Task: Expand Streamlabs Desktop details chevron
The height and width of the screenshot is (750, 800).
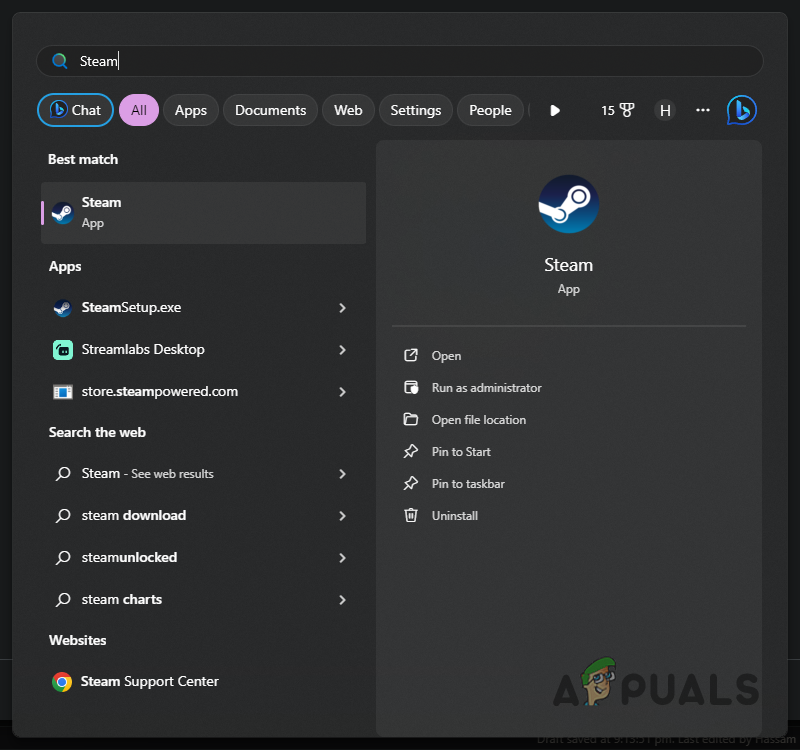Action: point(342,349)
